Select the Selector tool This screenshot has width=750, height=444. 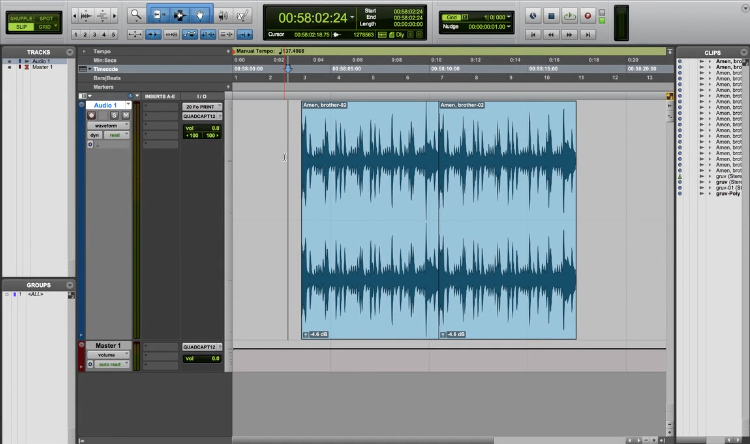pyautogui.click(x=179, y=15)
